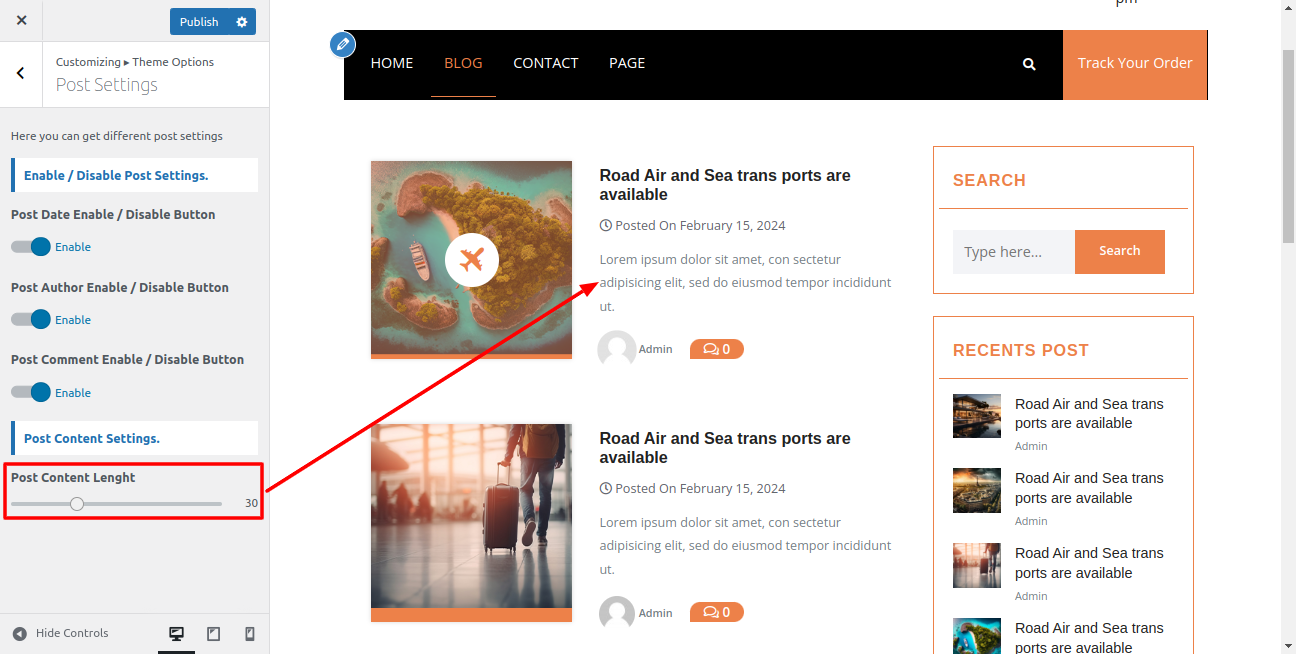
Task: Click the Publish button
Action: 199,22
